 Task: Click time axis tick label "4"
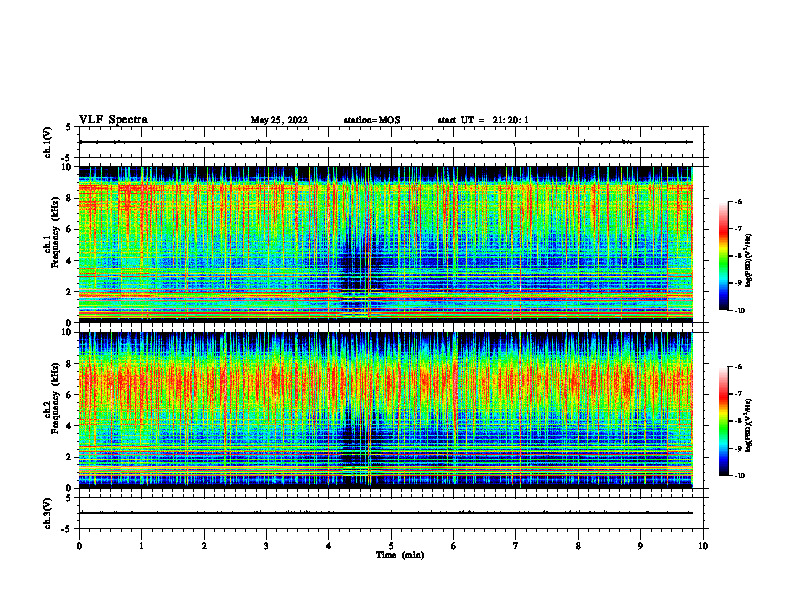(x=329, y=546)
